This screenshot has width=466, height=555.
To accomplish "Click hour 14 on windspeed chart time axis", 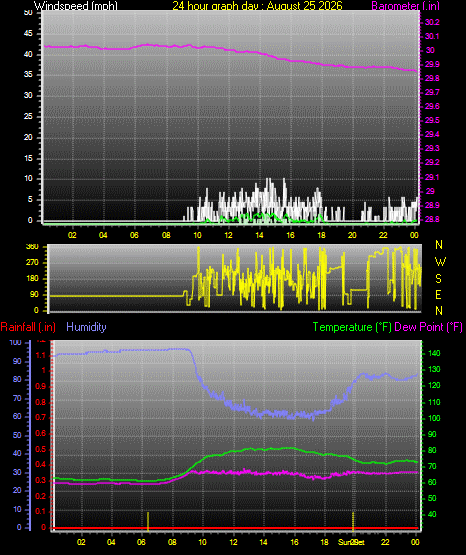I will [259, 235].
